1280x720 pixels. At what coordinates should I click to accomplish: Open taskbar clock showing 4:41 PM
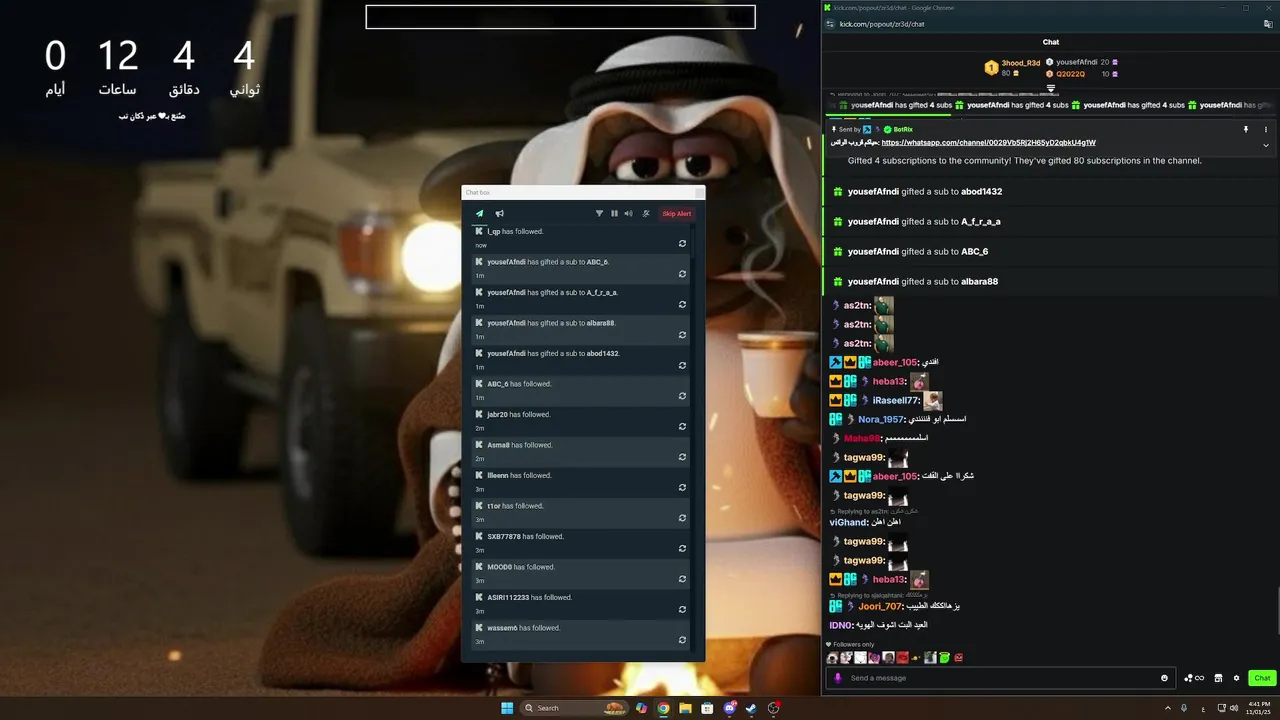(x=1258, y=708)
